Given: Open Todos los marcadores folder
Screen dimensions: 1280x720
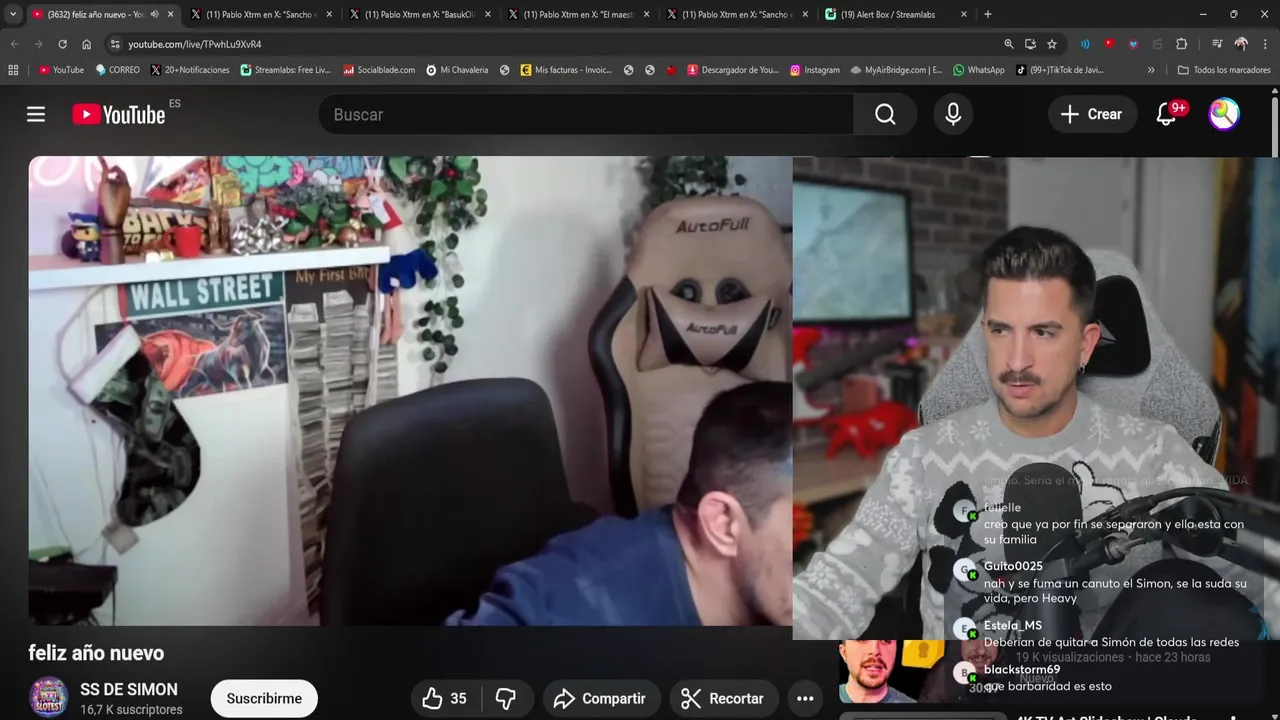Looking at the screenshot, I should pyautogui.click(x=1224, y=70).
